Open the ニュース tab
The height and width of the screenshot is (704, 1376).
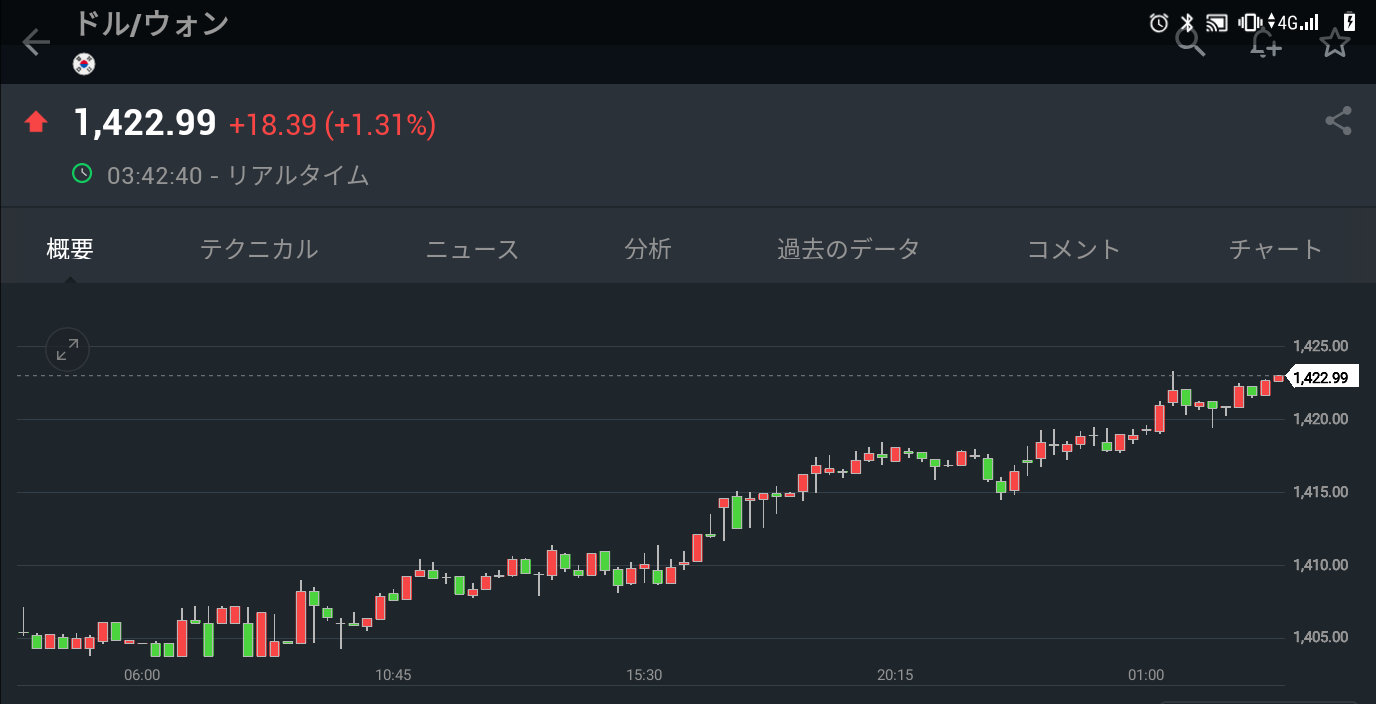tap(472, 249)
